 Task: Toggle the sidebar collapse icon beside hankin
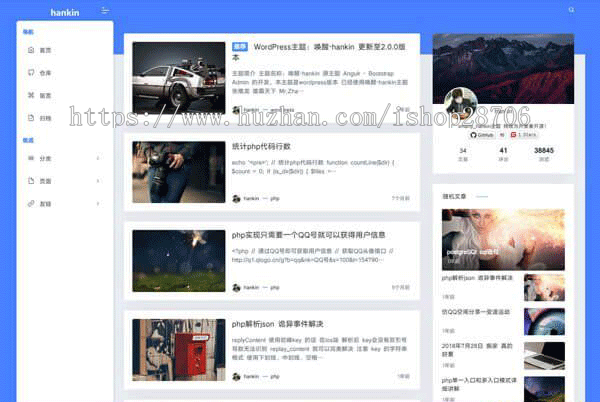(105, 11)
